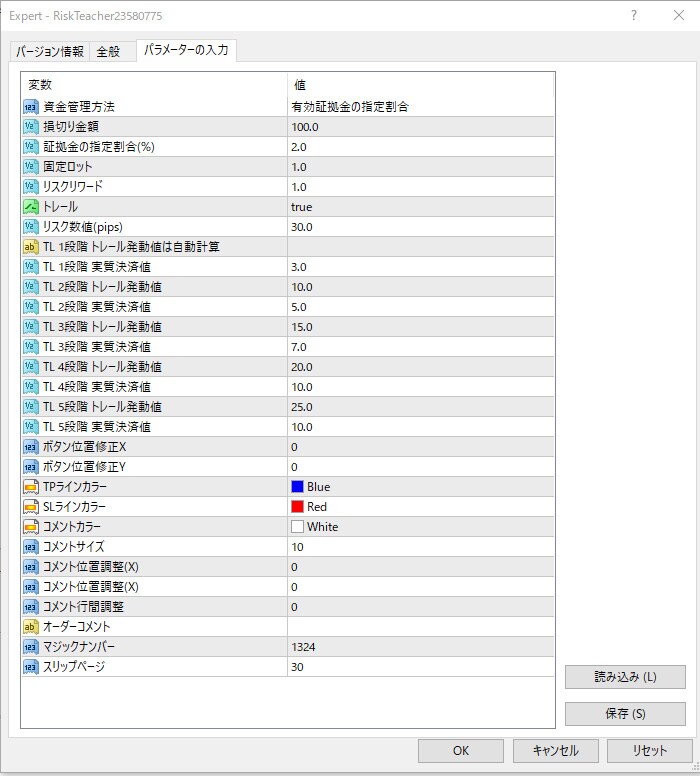Click the icon beside 証拠金の指定割合(%)
Image resolution: width=700 pixels, height=776 pixels.
click(31, 147)
